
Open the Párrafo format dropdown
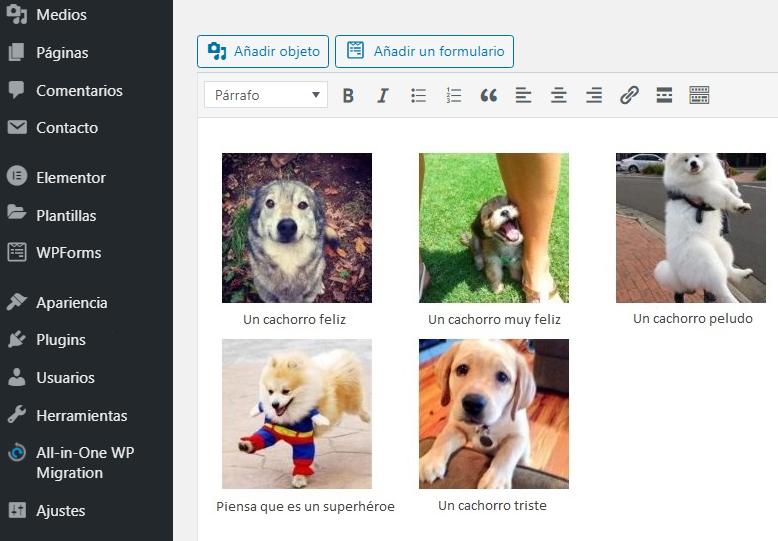[x=266, y=95]
